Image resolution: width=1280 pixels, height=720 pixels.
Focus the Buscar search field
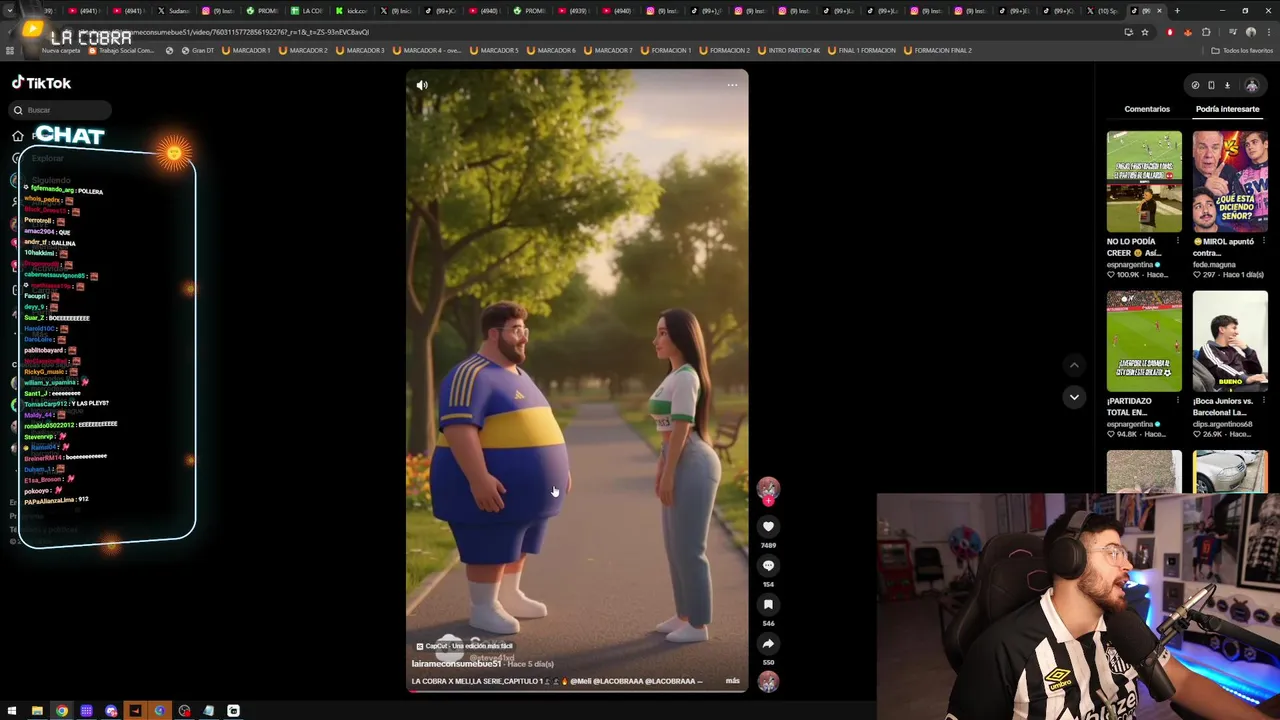click(61, 110)
